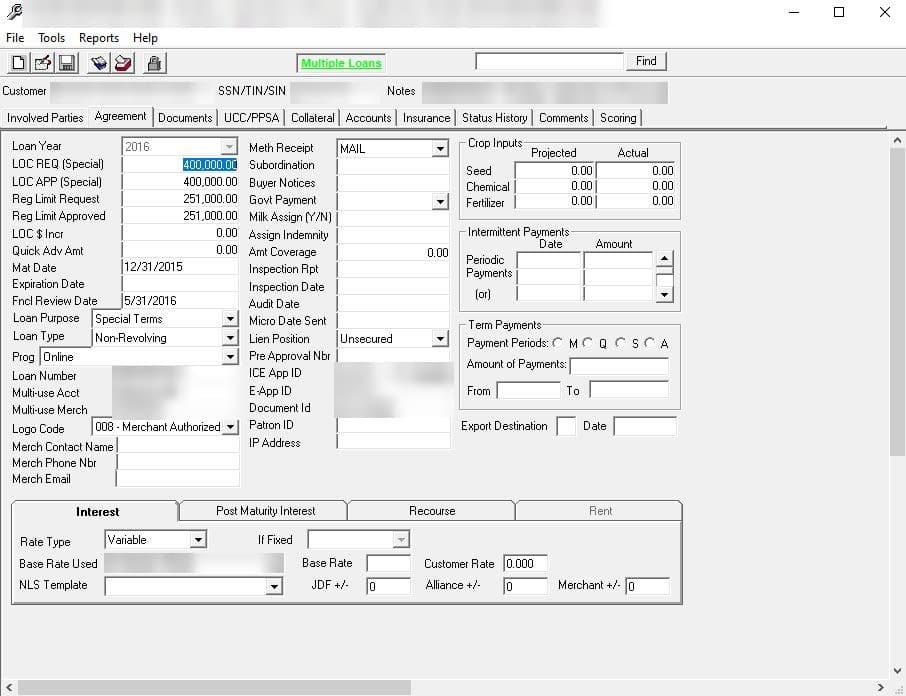Click the vertical scrollbar thumb
The height and width of the screenshot is (696, 906).
pos(897,301)
